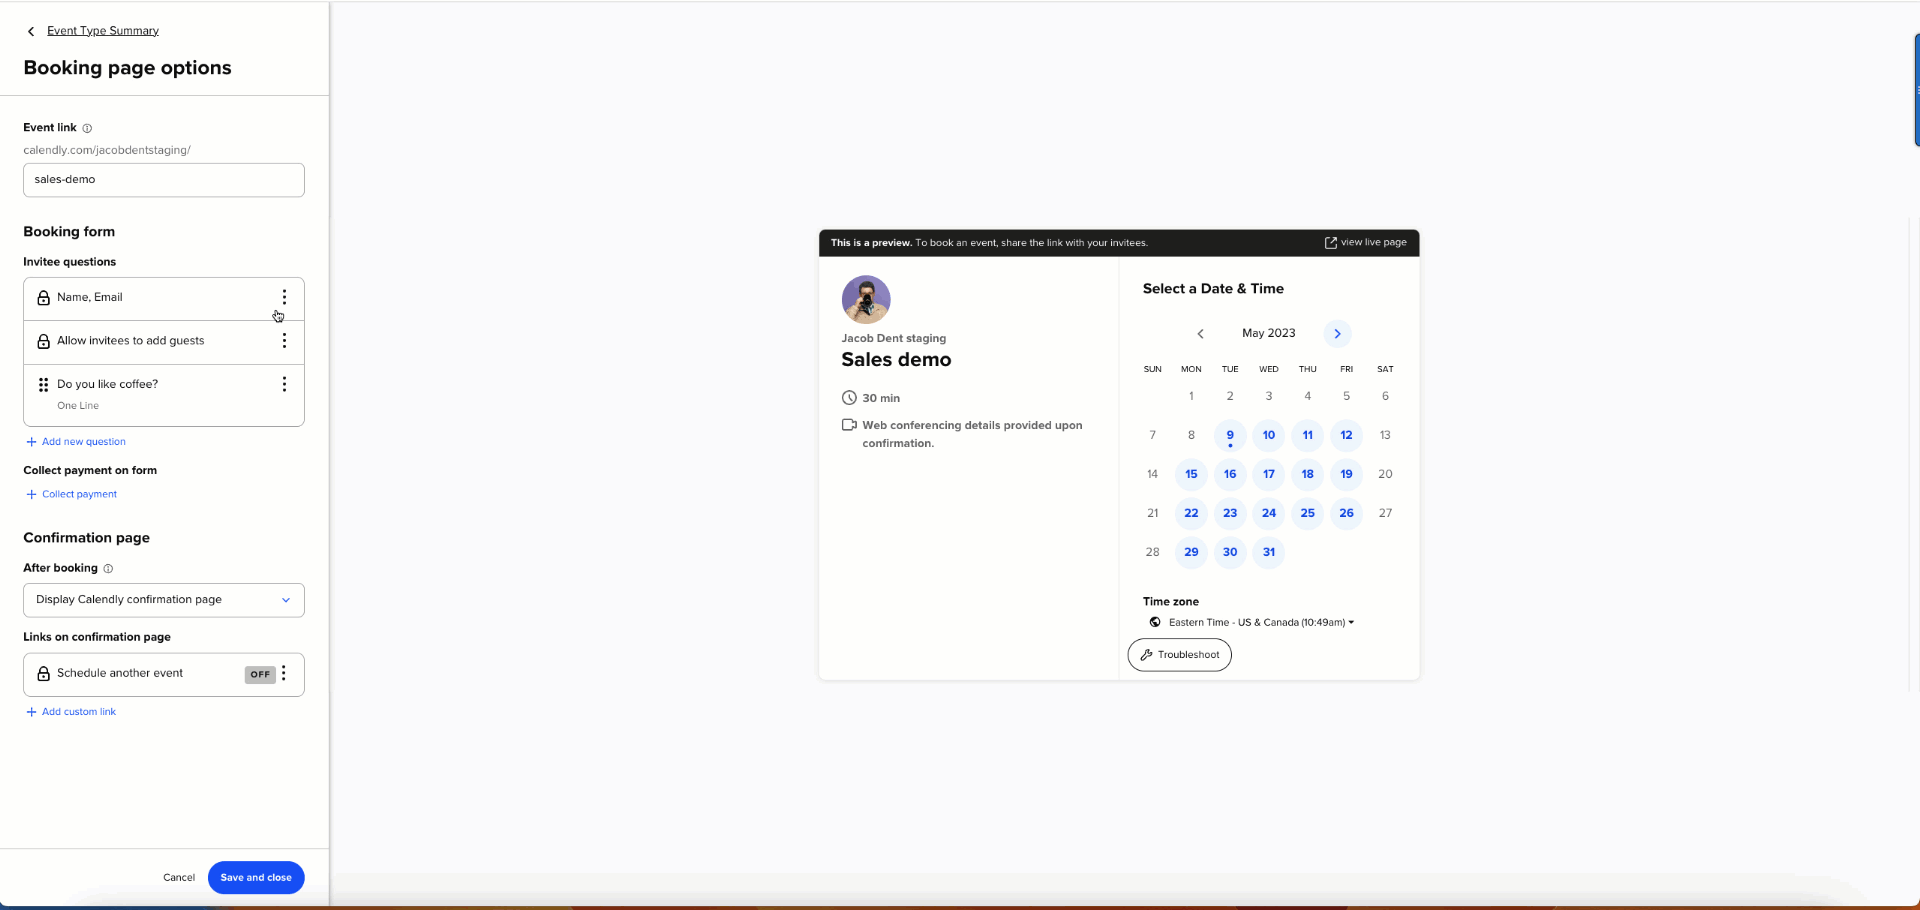
Task: Grab the drag handle for Do you like coffee?
Action: click(x=43, y=385)
